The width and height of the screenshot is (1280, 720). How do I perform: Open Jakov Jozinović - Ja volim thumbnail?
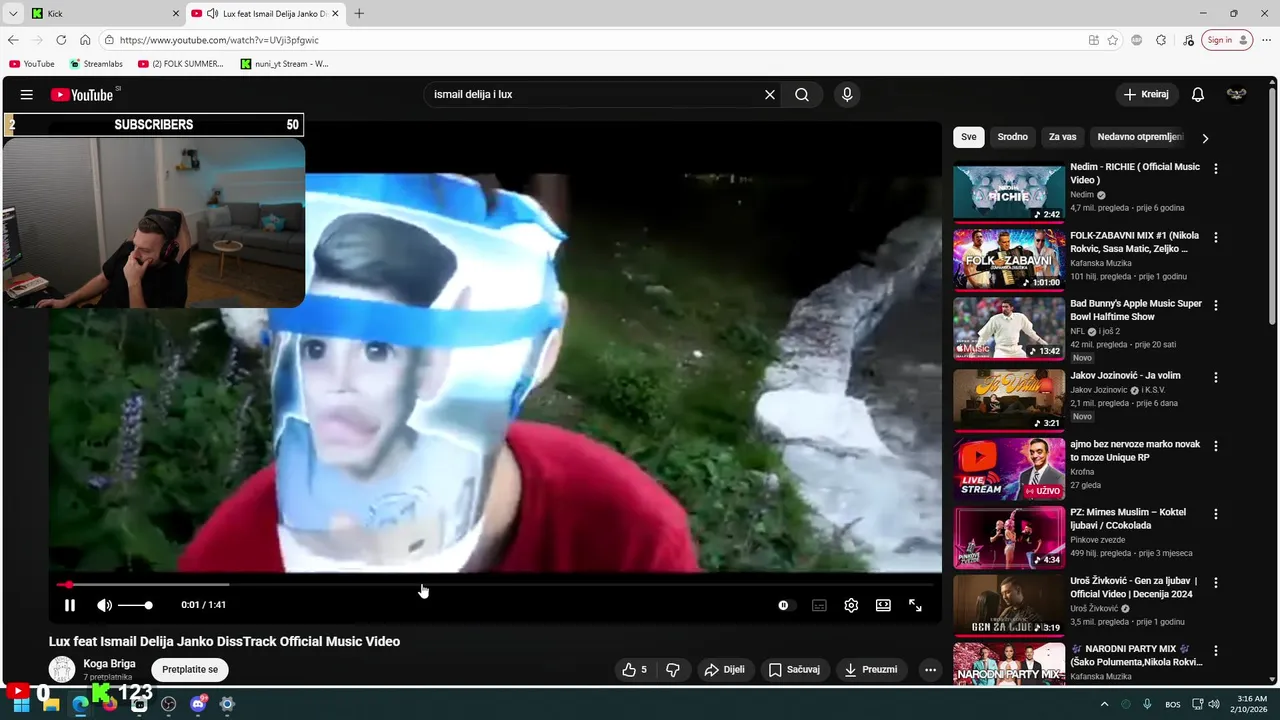point(1008,400)
